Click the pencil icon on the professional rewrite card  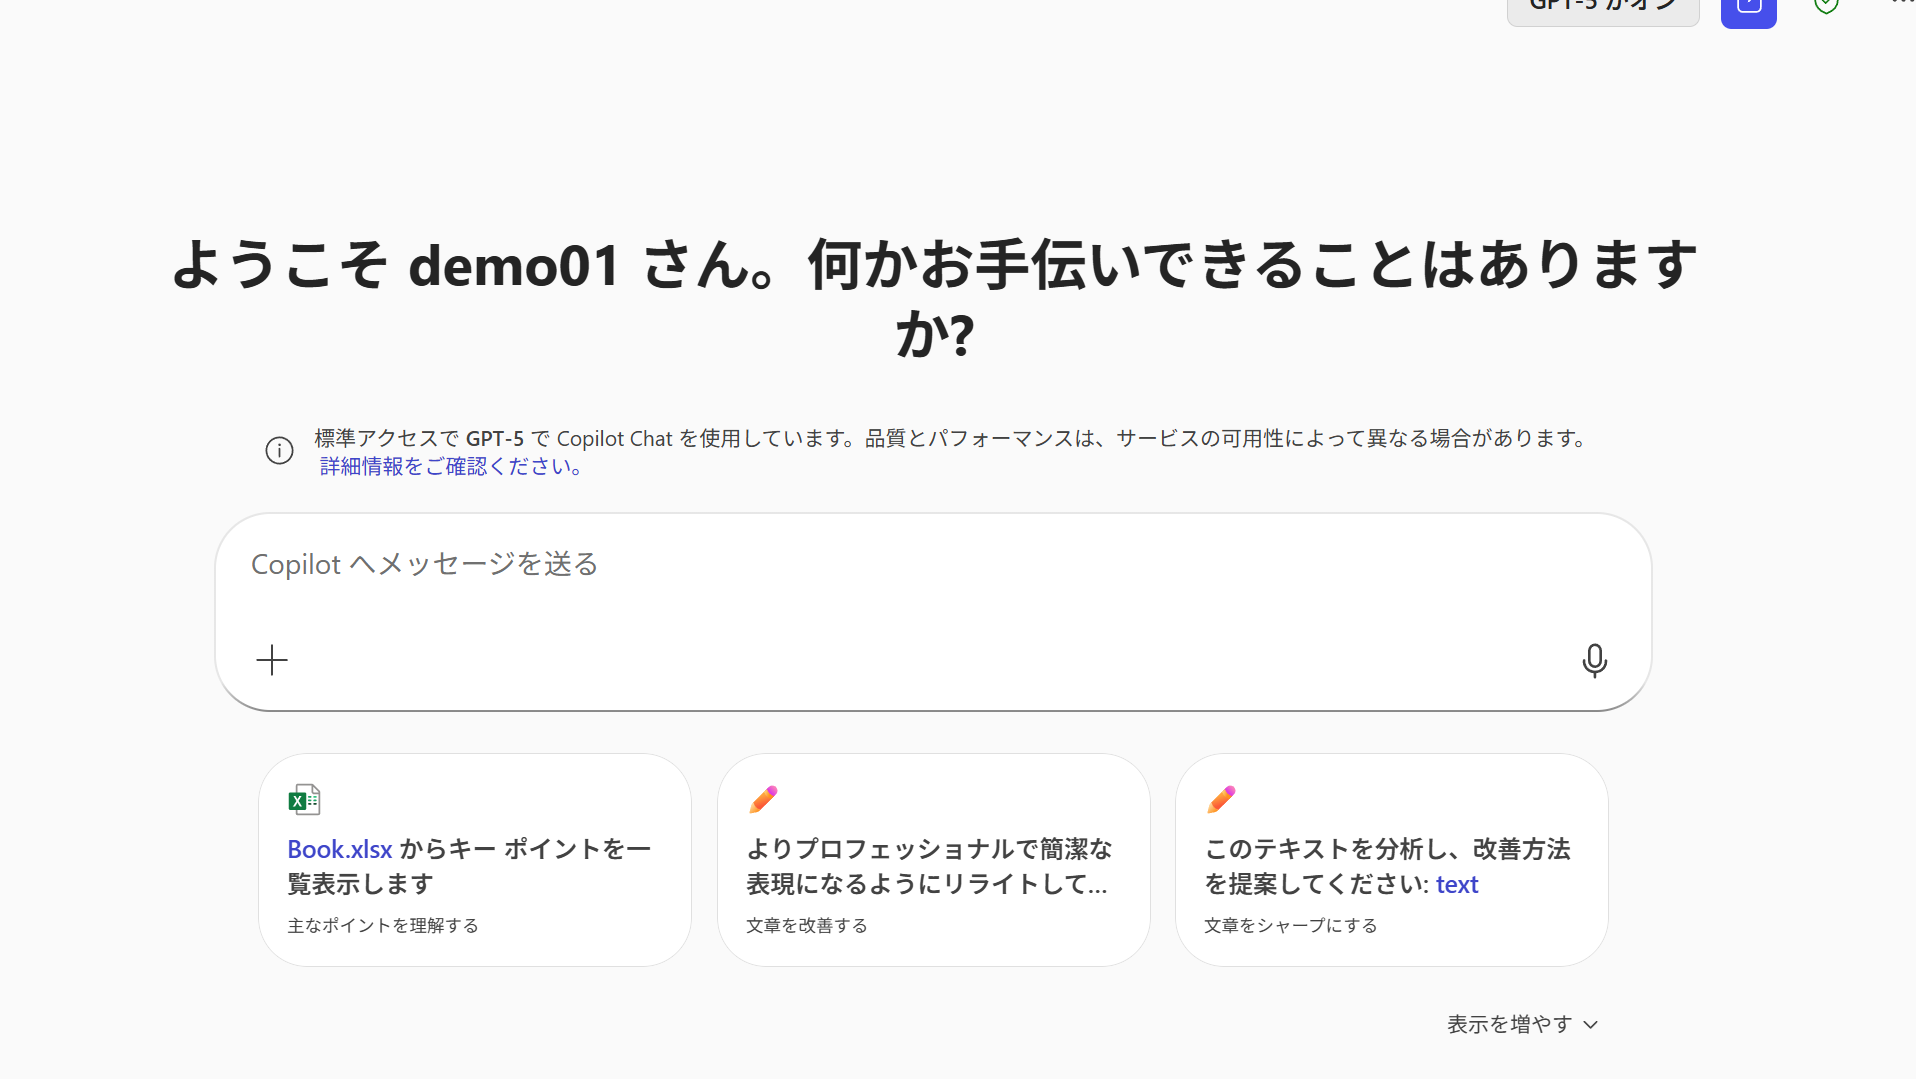763,799
